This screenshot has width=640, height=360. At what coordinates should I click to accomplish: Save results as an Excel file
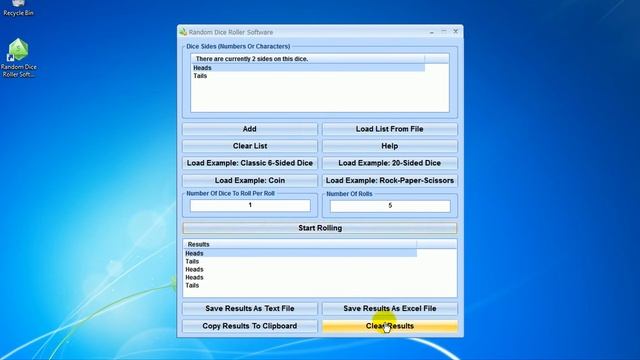389,309
